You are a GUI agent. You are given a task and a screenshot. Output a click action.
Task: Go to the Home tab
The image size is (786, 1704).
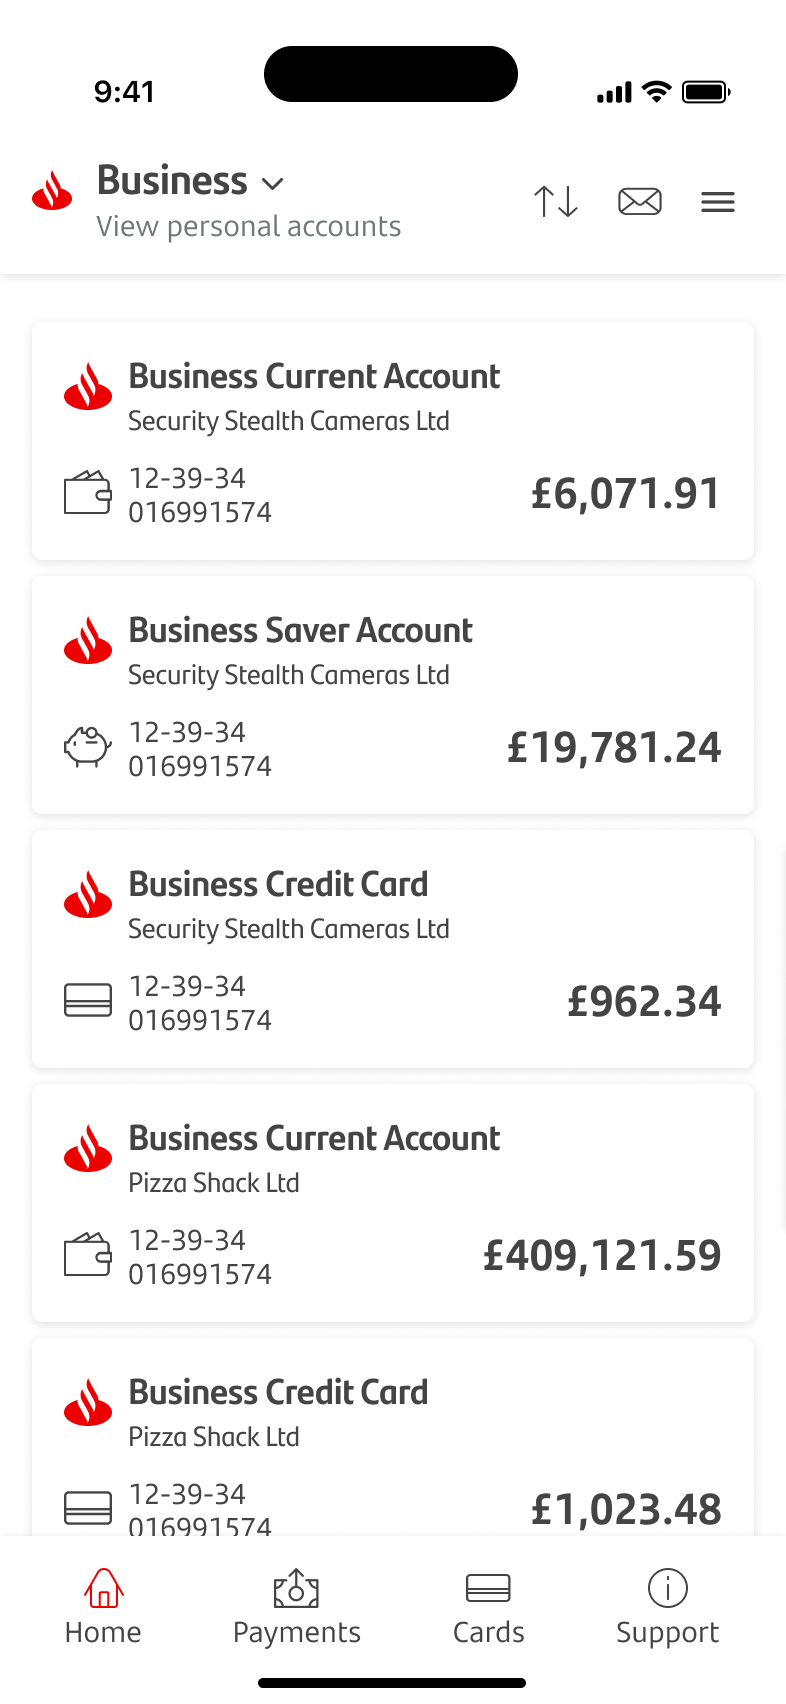coord(103,1607)
